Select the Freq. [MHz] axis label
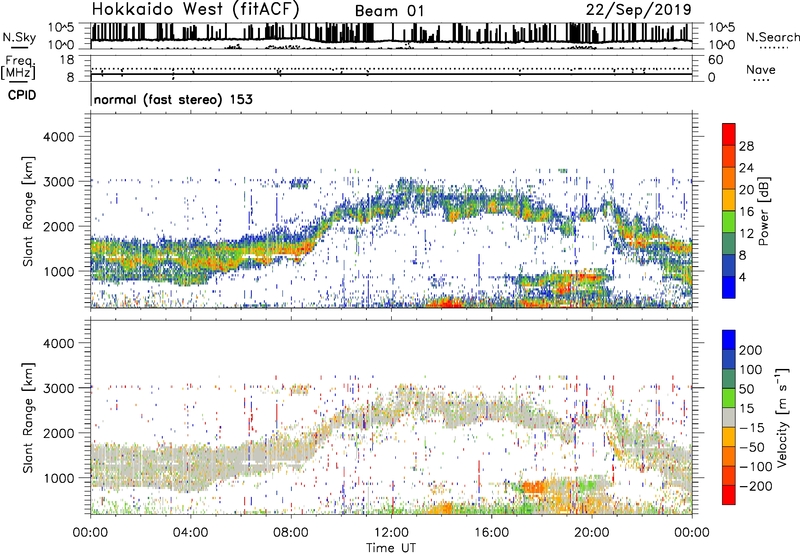The image size is (800, 554). (x=18, y=67)
